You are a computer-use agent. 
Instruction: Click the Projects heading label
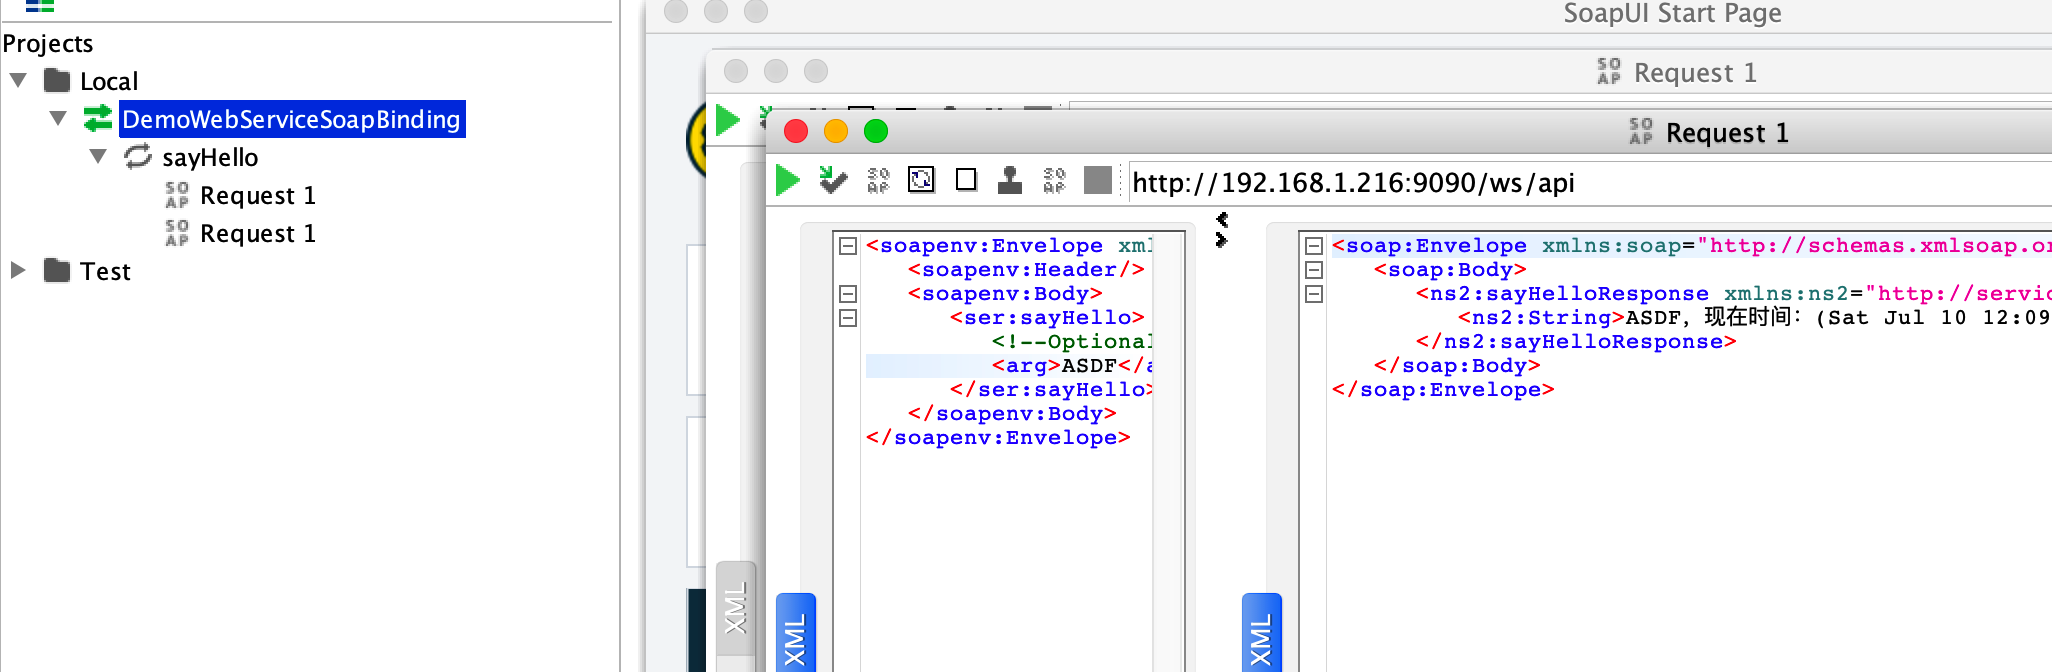coord(47,43)
